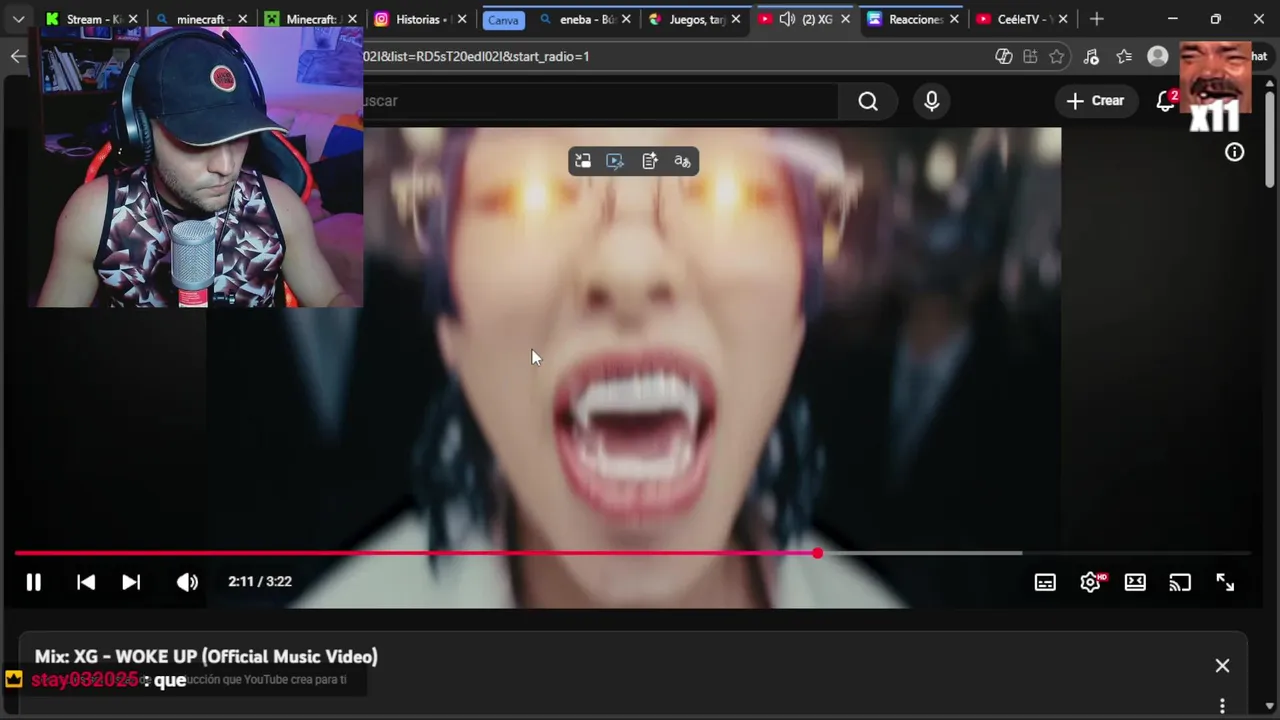Close the Reacciones tab
1280x720 pixels.
954,19
